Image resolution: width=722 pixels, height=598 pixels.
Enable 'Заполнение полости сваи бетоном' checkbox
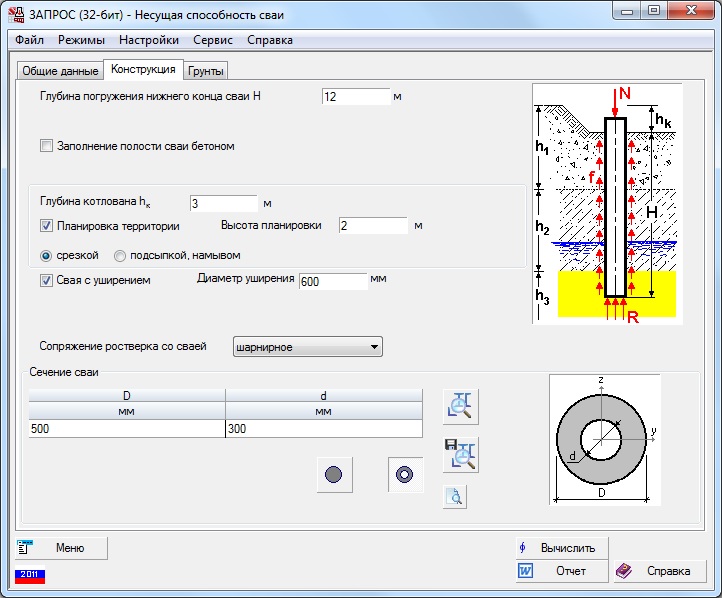46,146
